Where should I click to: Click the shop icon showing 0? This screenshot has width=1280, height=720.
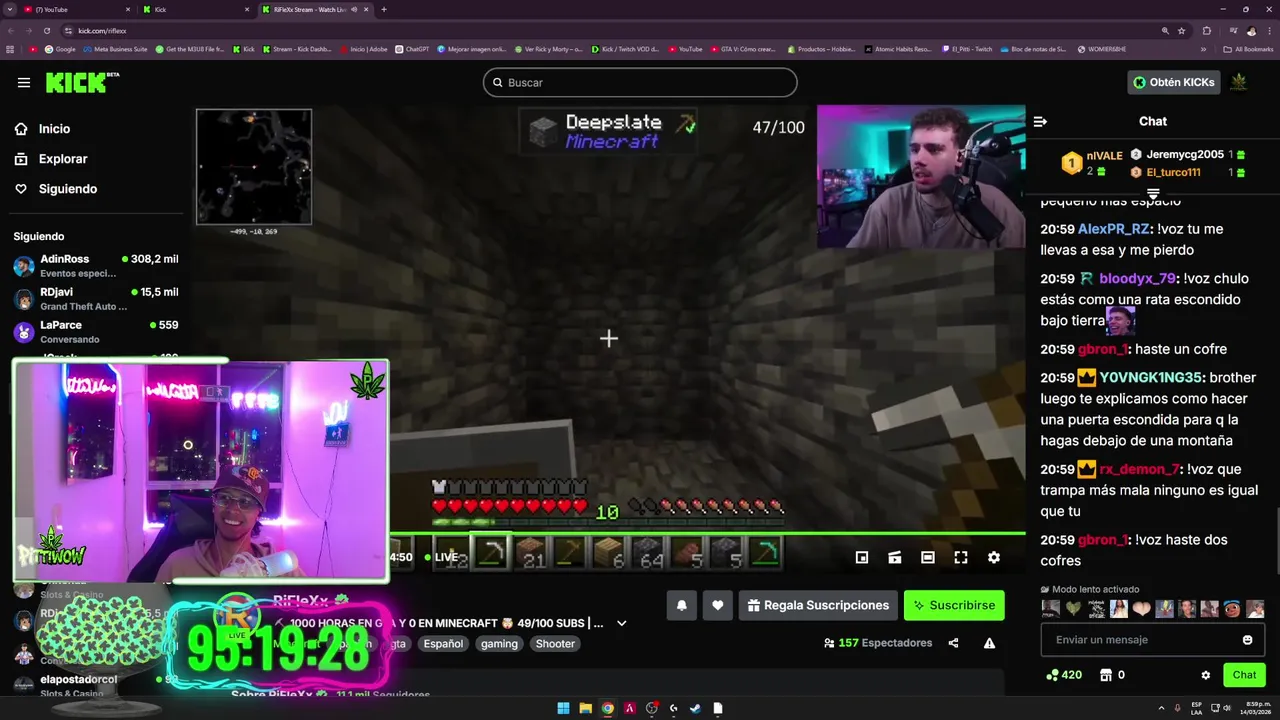pyautogui.click(x=1112, y=675)
